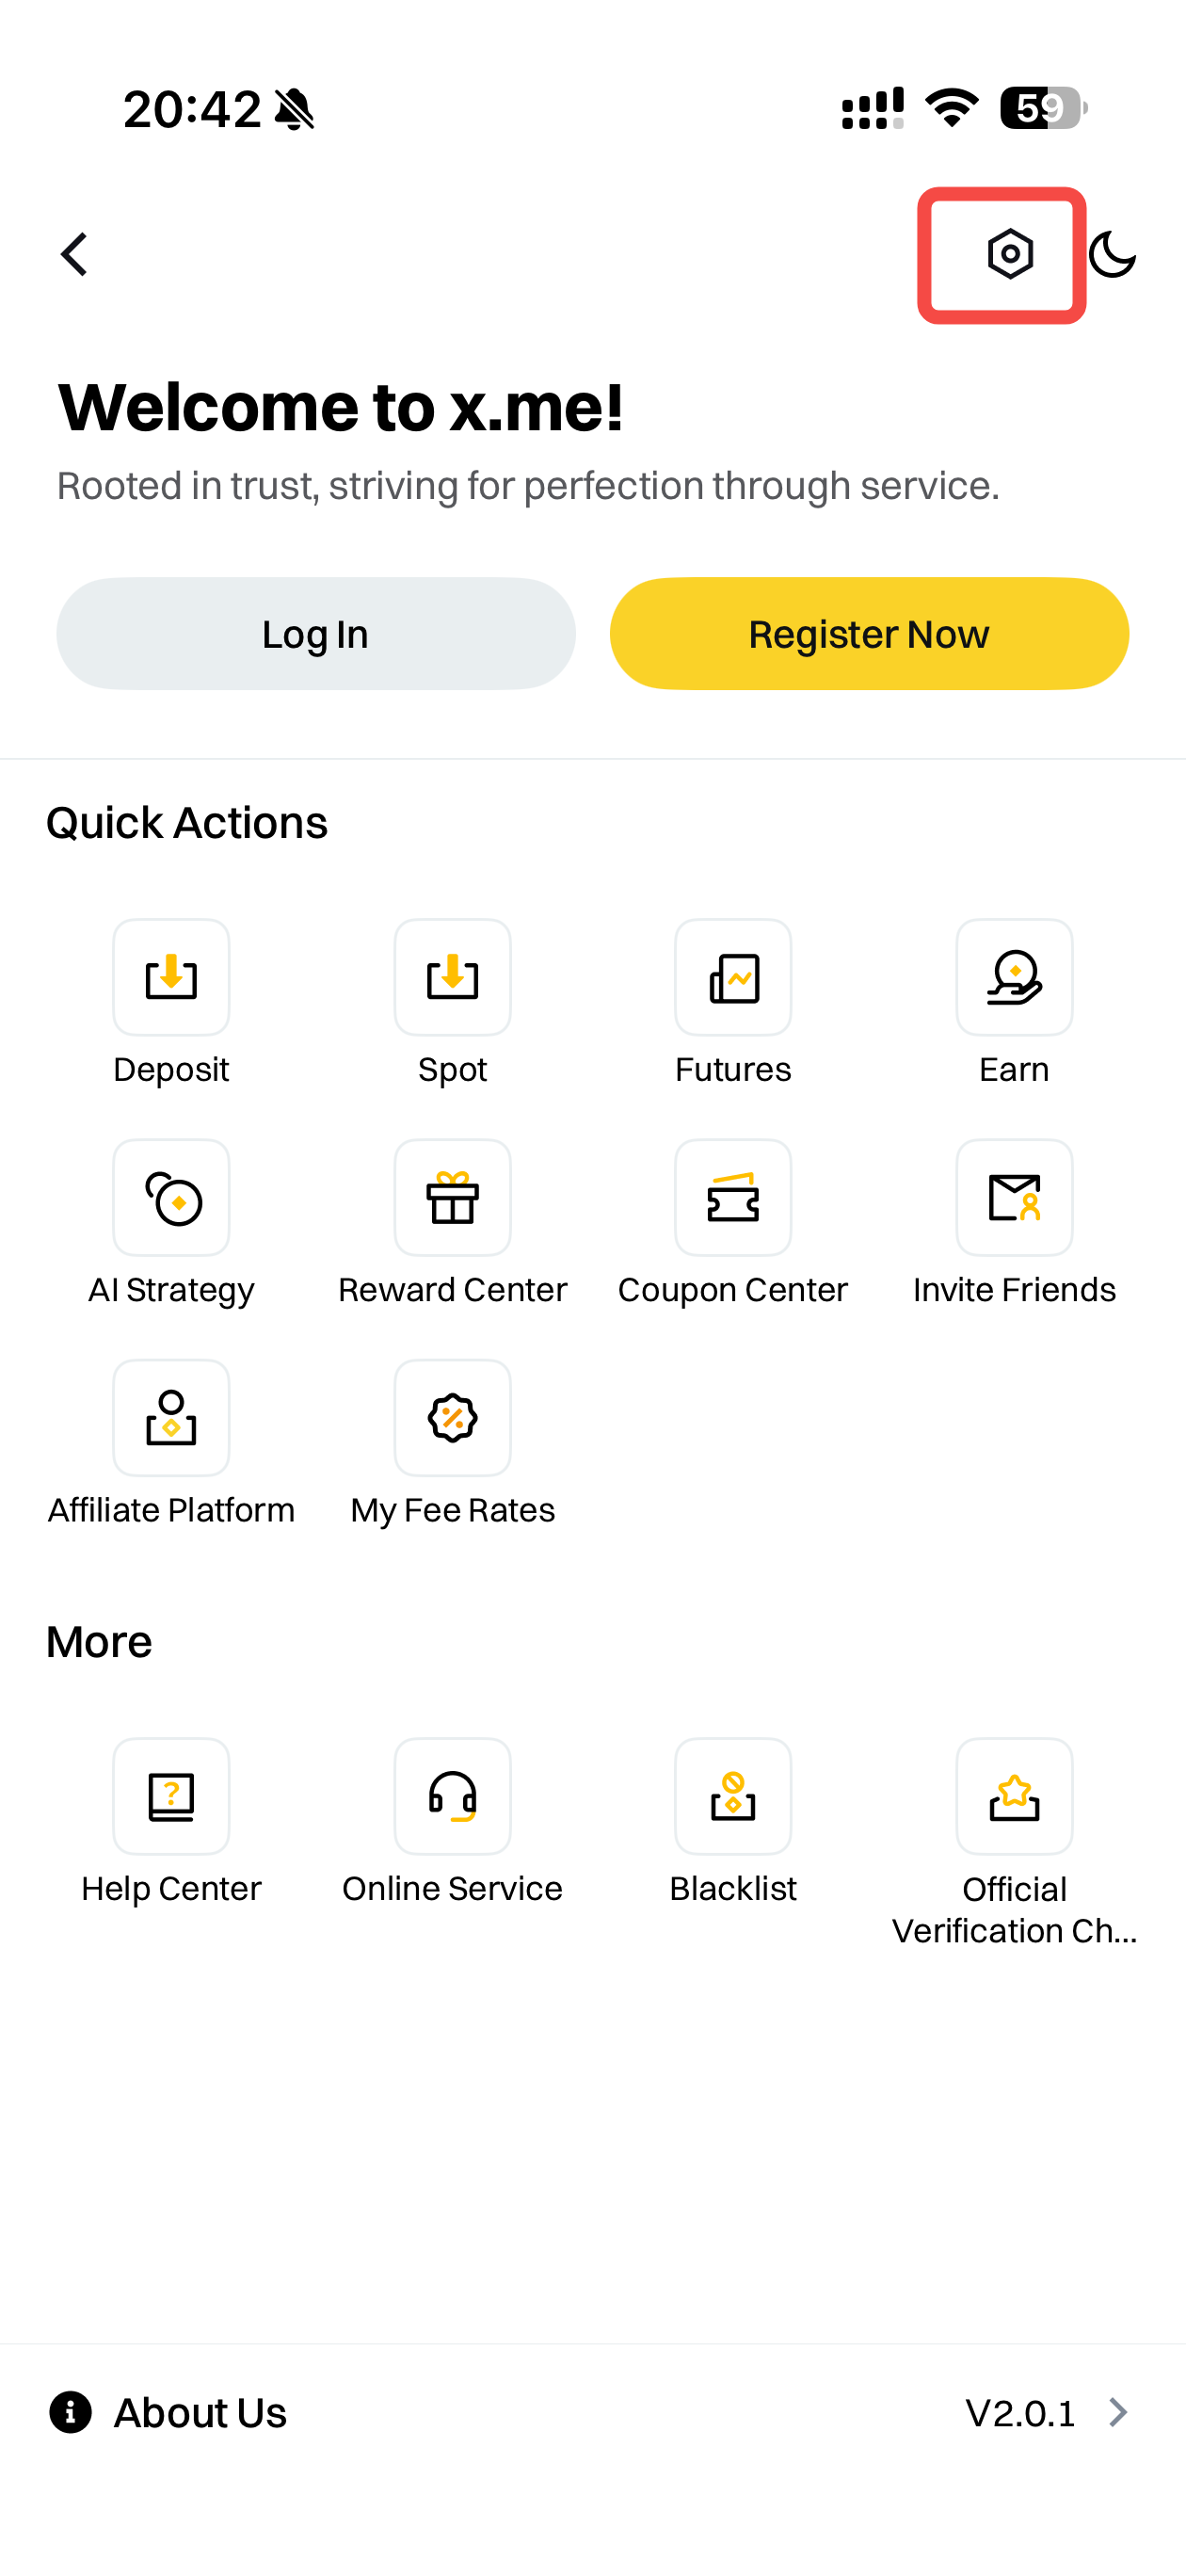Tap the Deposit quick action icon

click(171, 977)
